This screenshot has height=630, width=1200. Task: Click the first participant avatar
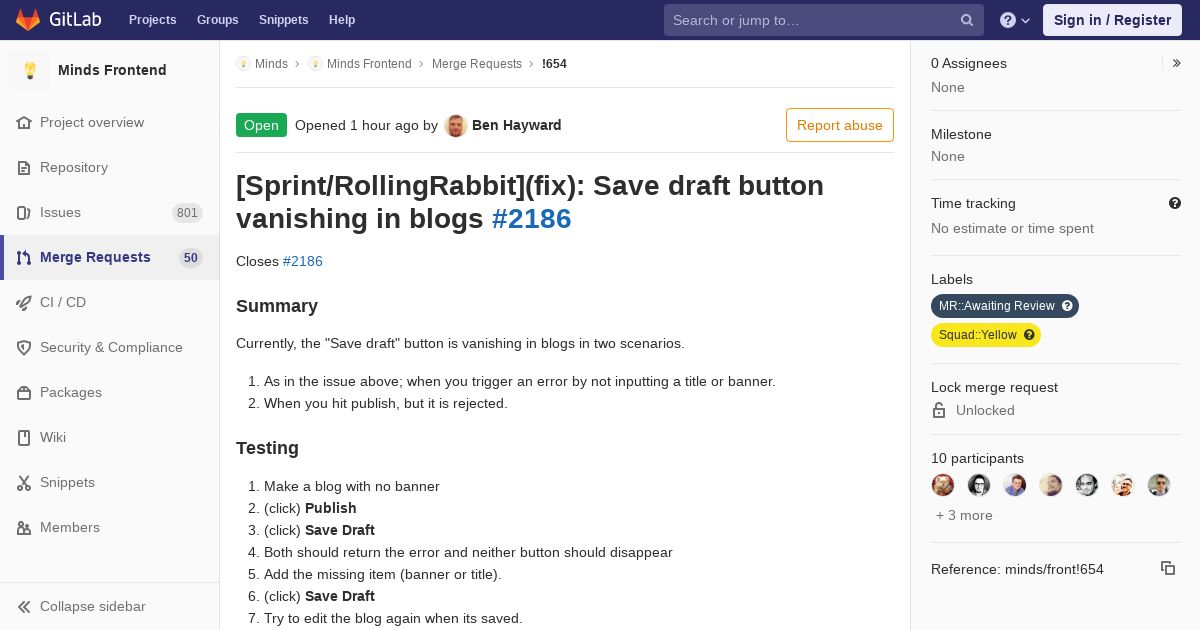(x=943, y=485)
